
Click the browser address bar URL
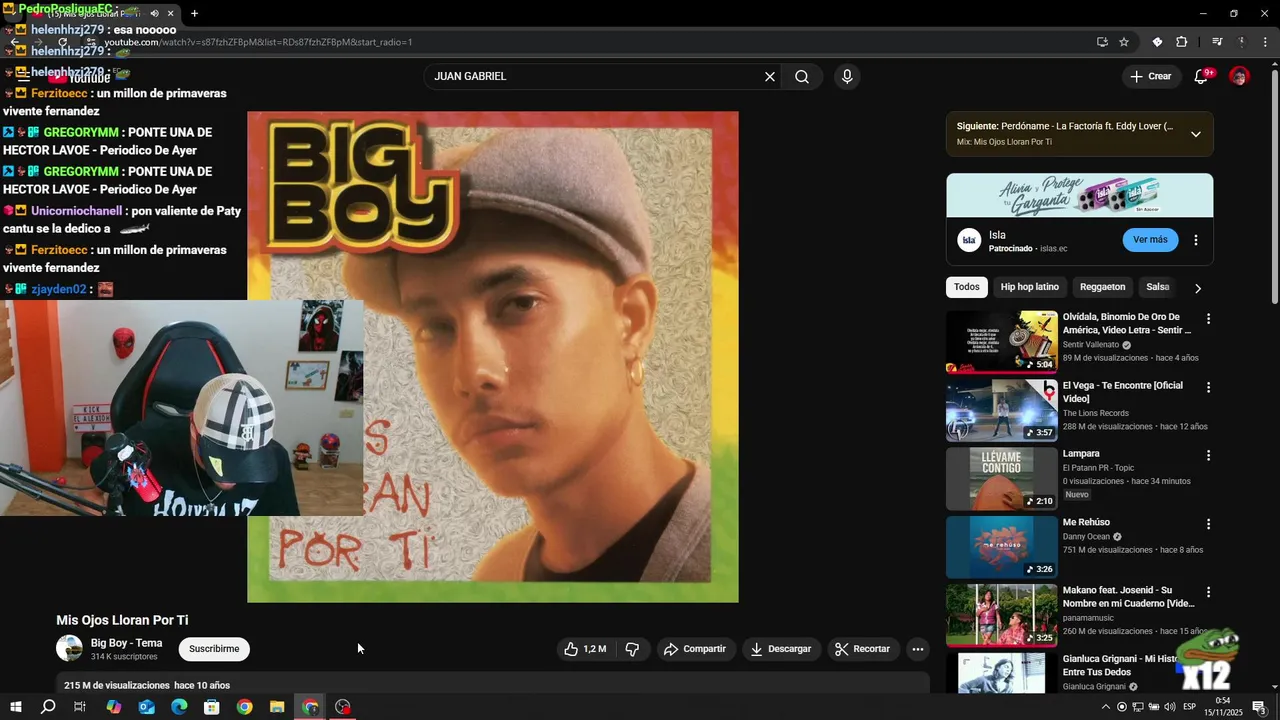(260, 42)
